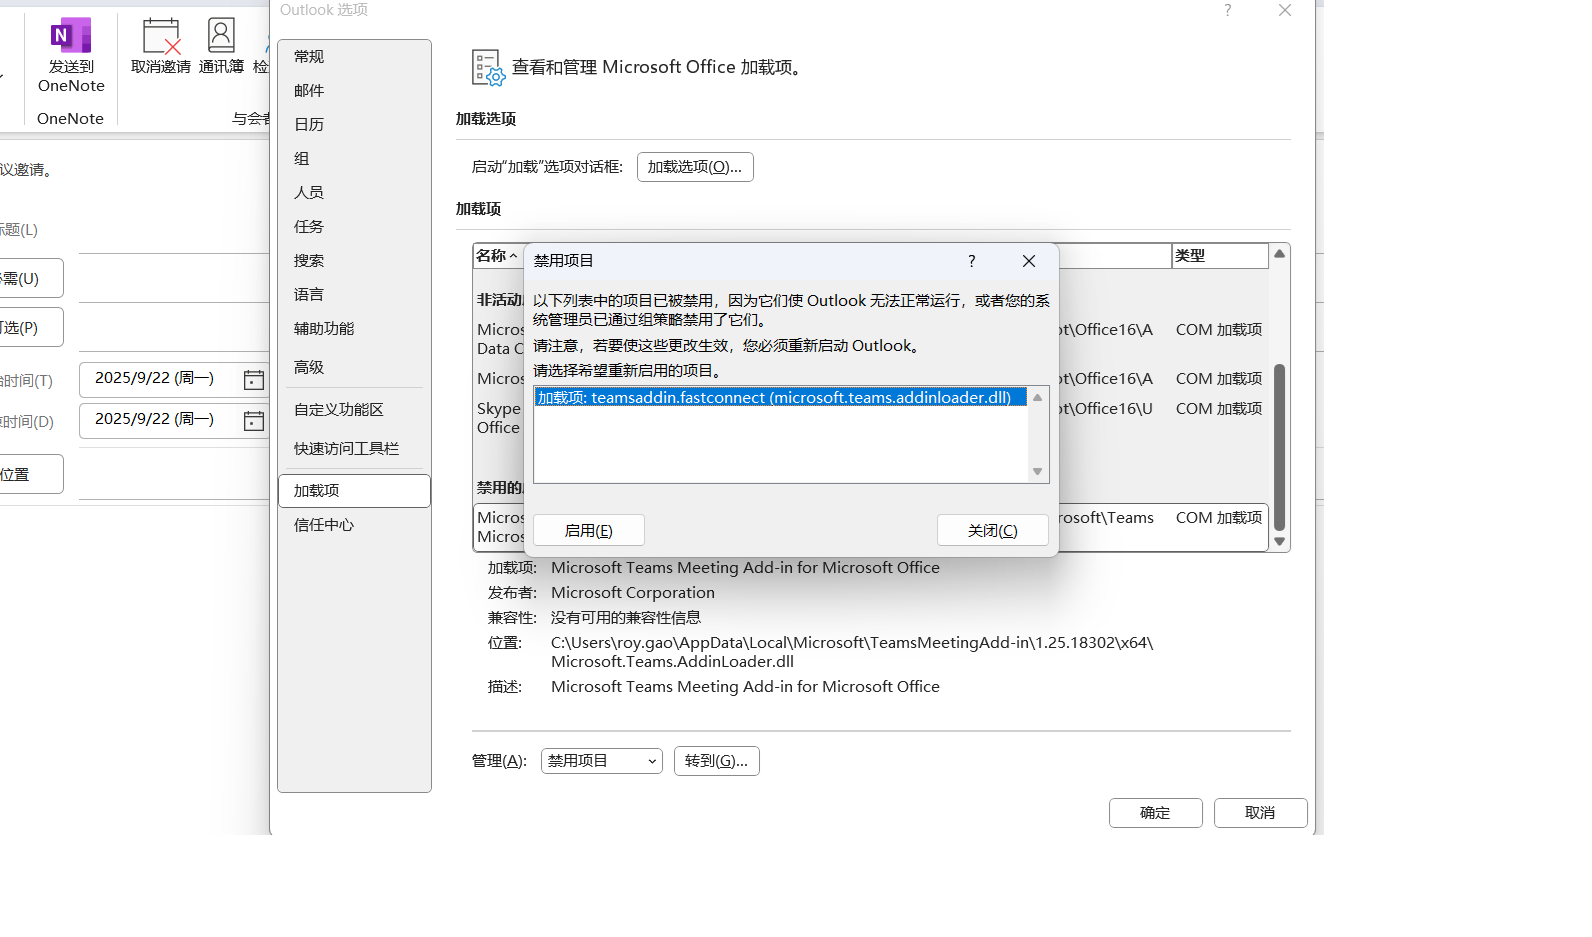Close the 禁用项目 dialog with X

click(x=1028, y=261)
